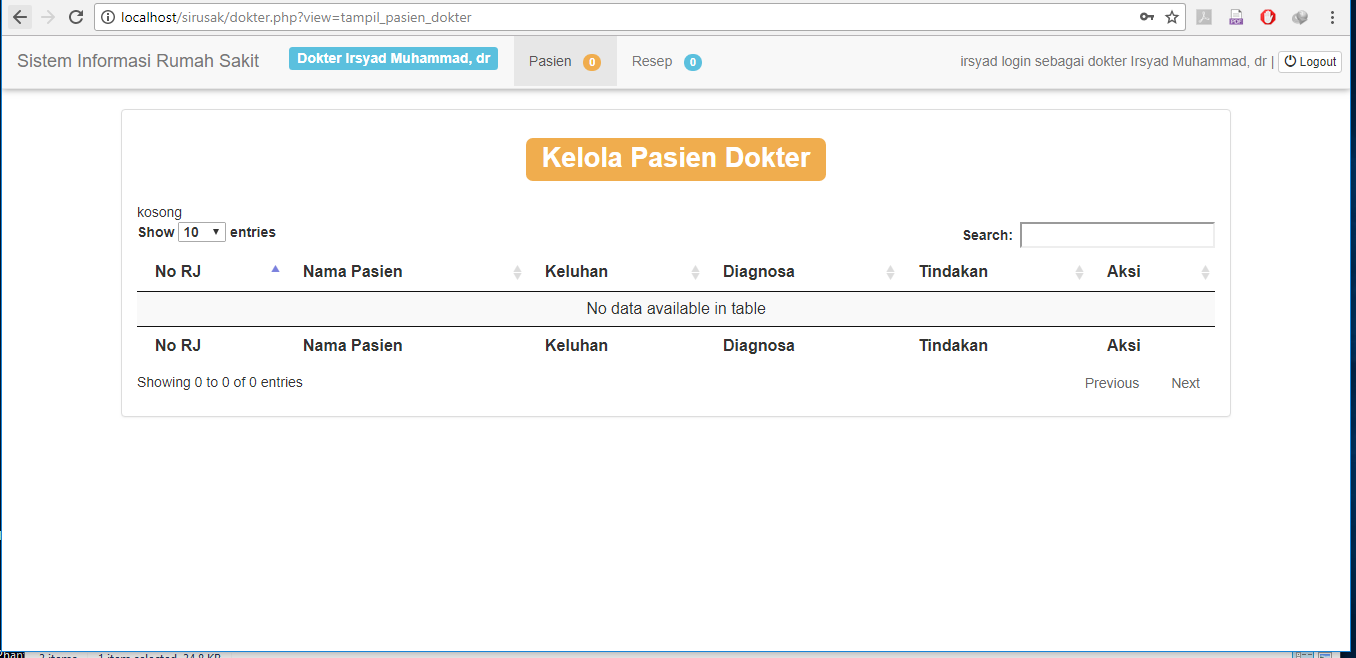Click the Sistem Informasi Rumah Sakit brand link
Screen dimensions: 1356x658
(138, 61)
